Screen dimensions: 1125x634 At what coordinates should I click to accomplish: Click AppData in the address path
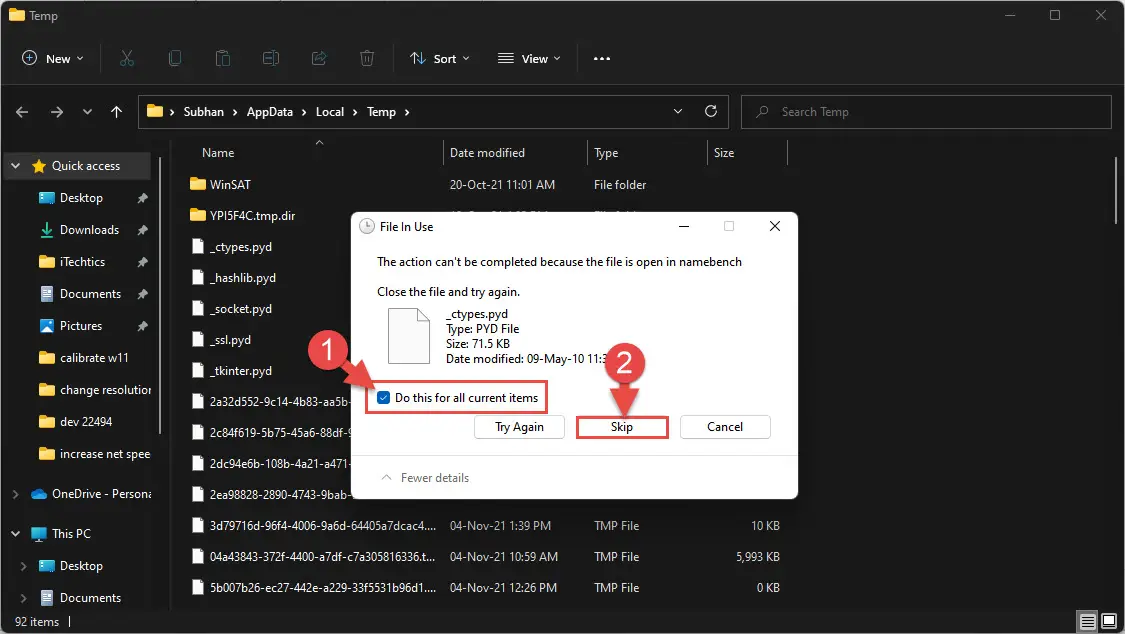(270, 112)
